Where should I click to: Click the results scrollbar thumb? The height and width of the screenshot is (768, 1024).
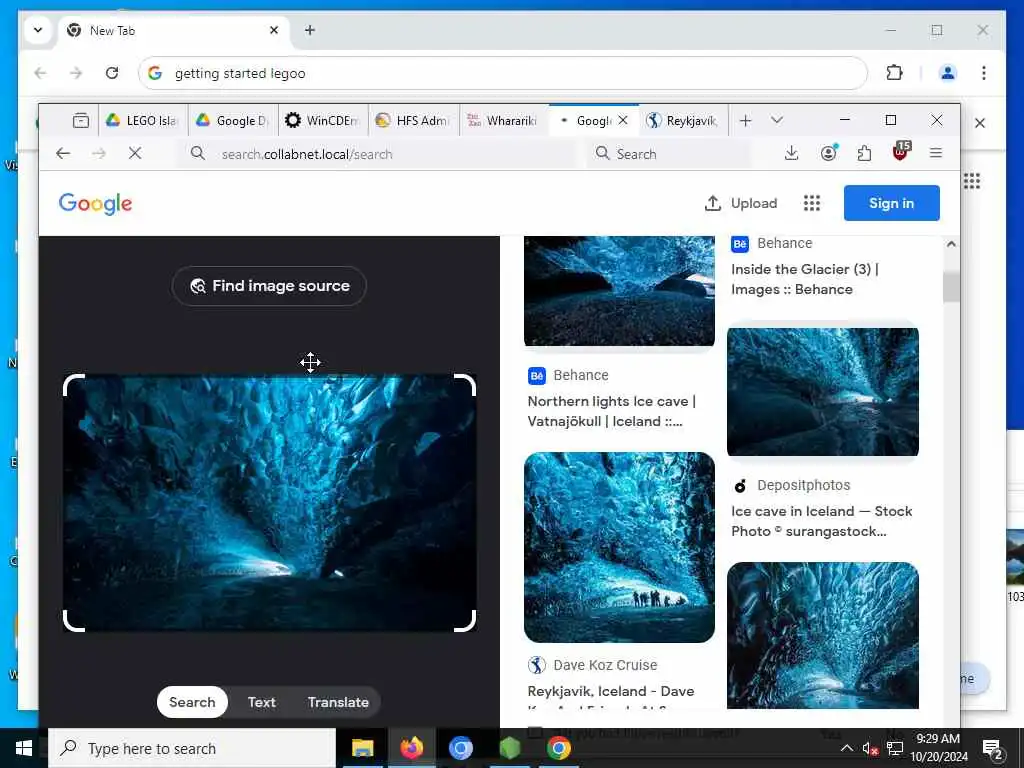click(952, 287)
